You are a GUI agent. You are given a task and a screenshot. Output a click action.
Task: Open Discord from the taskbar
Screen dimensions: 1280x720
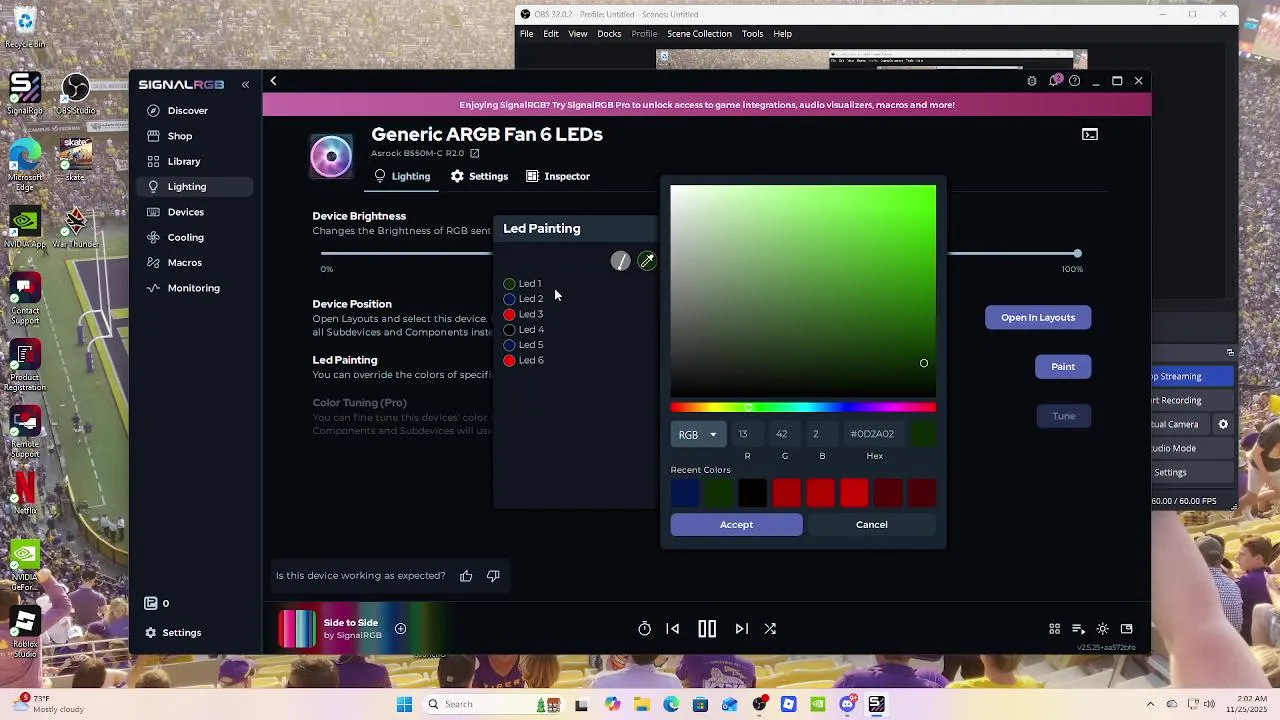click(847, 704)
